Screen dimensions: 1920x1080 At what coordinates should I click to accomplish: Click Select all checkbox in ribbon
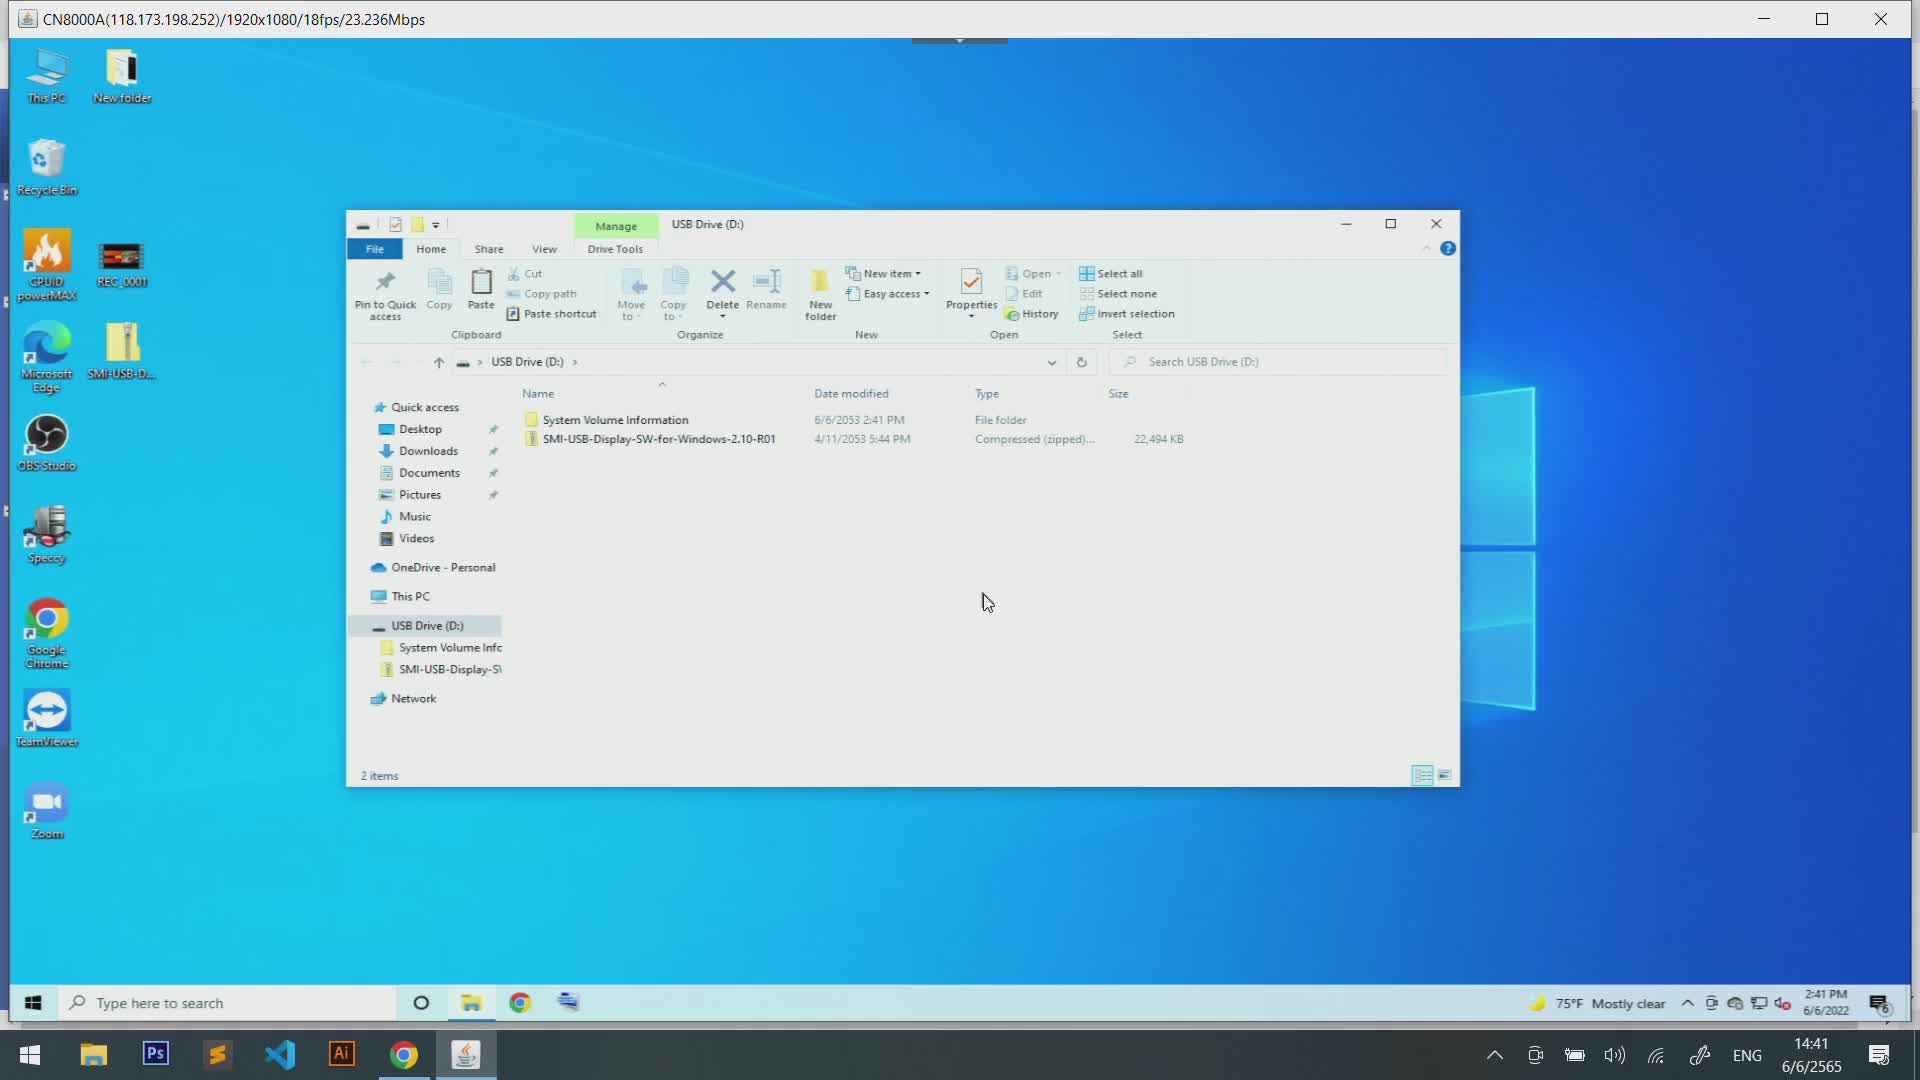tap(1113, 273)
